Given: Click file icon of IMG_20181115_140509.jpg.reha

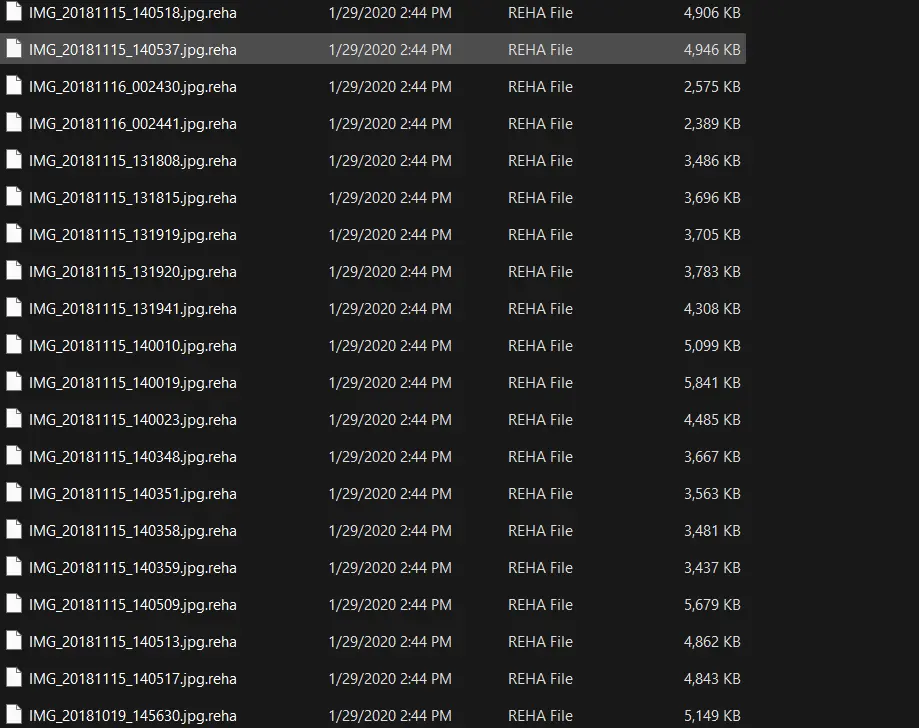Looking at the screenshot, I should (x=14, y=603).
